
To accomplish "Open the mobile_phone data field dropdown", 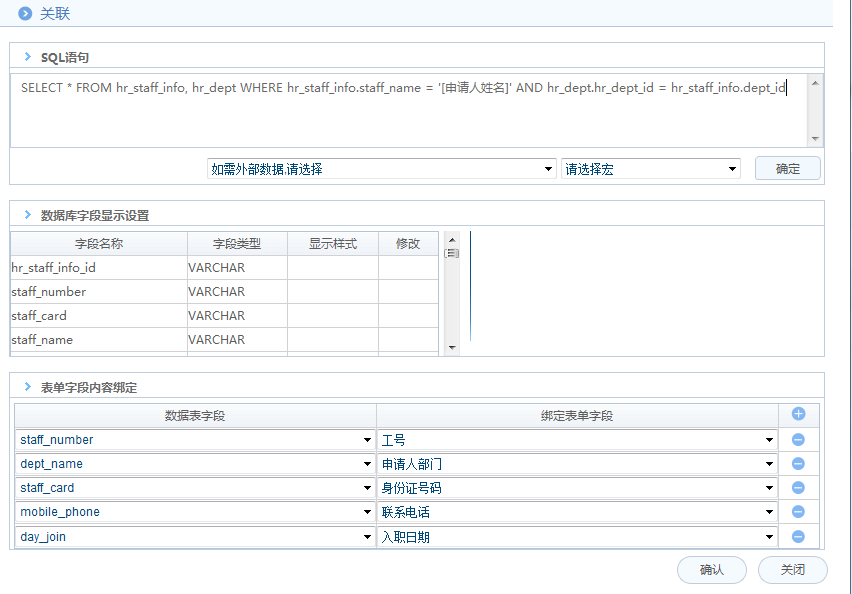I will [x=366, y=512].
